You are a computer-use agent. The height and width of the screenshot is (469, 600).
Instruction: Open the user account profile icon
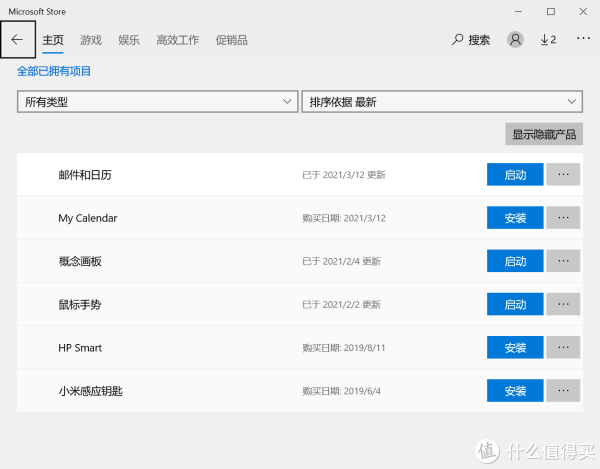(515, 39)
